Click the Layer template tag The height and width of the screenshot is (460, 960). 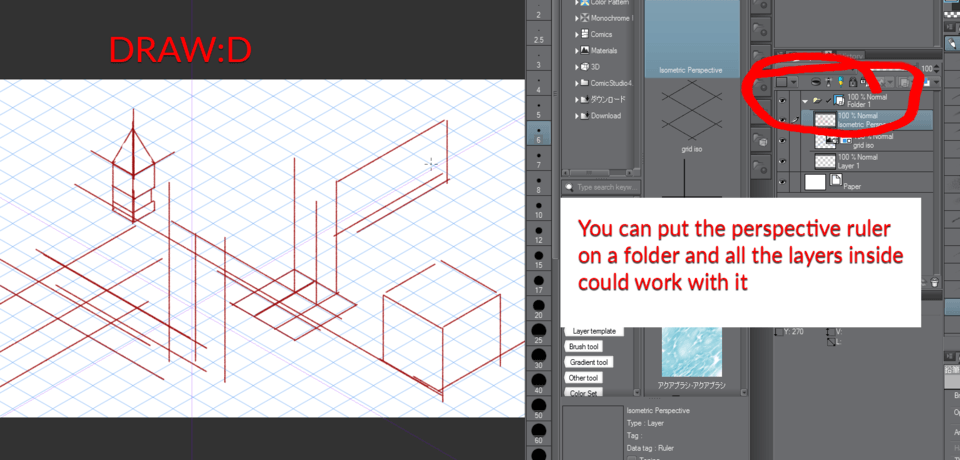[x=594, y=331]
